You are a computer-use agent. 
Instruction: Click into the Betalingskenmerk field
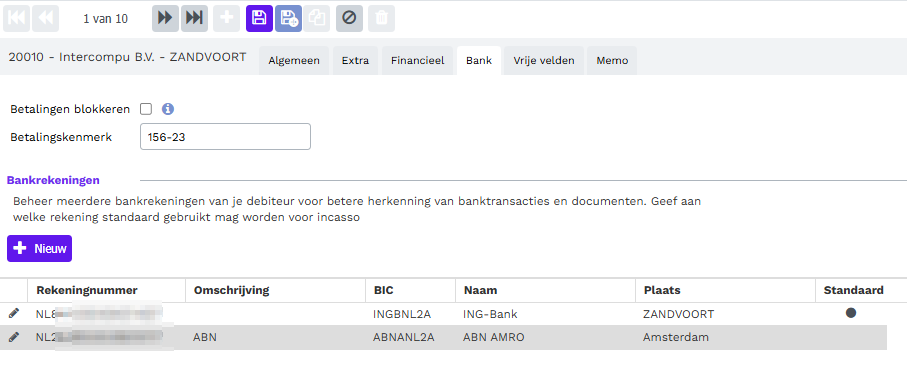[x=225, y=137]
